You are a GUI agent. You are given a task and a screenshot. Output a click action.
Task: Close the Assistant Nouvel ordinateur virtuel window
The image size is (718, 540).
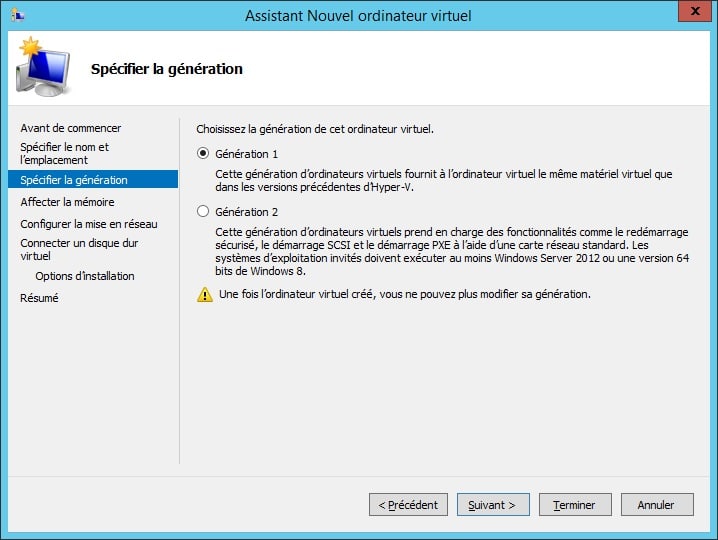pyautogui.click(x=695, y=11)
